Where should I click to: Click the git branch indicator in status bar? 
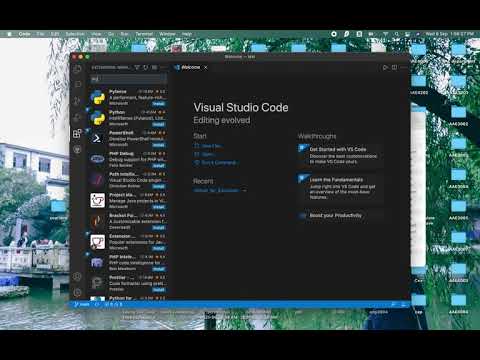click(x=82, y=304)
